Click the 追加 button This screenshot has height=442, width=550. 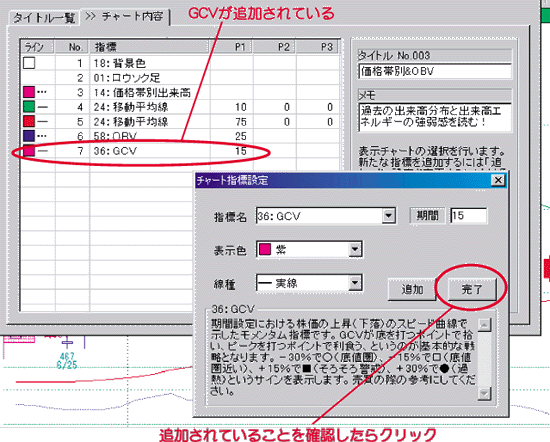pos(412,289)
